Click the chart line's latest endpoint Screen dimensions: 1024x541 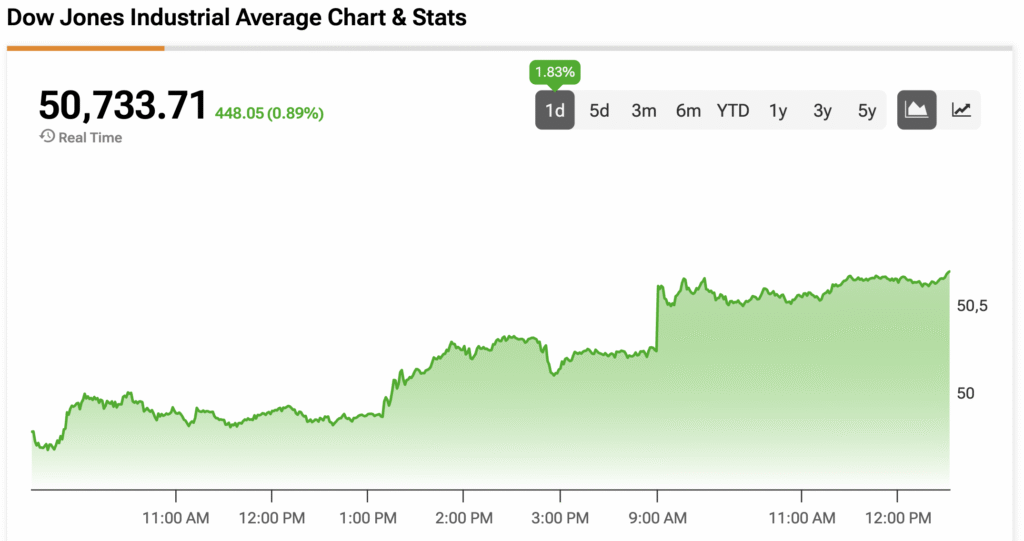(949, 272)
